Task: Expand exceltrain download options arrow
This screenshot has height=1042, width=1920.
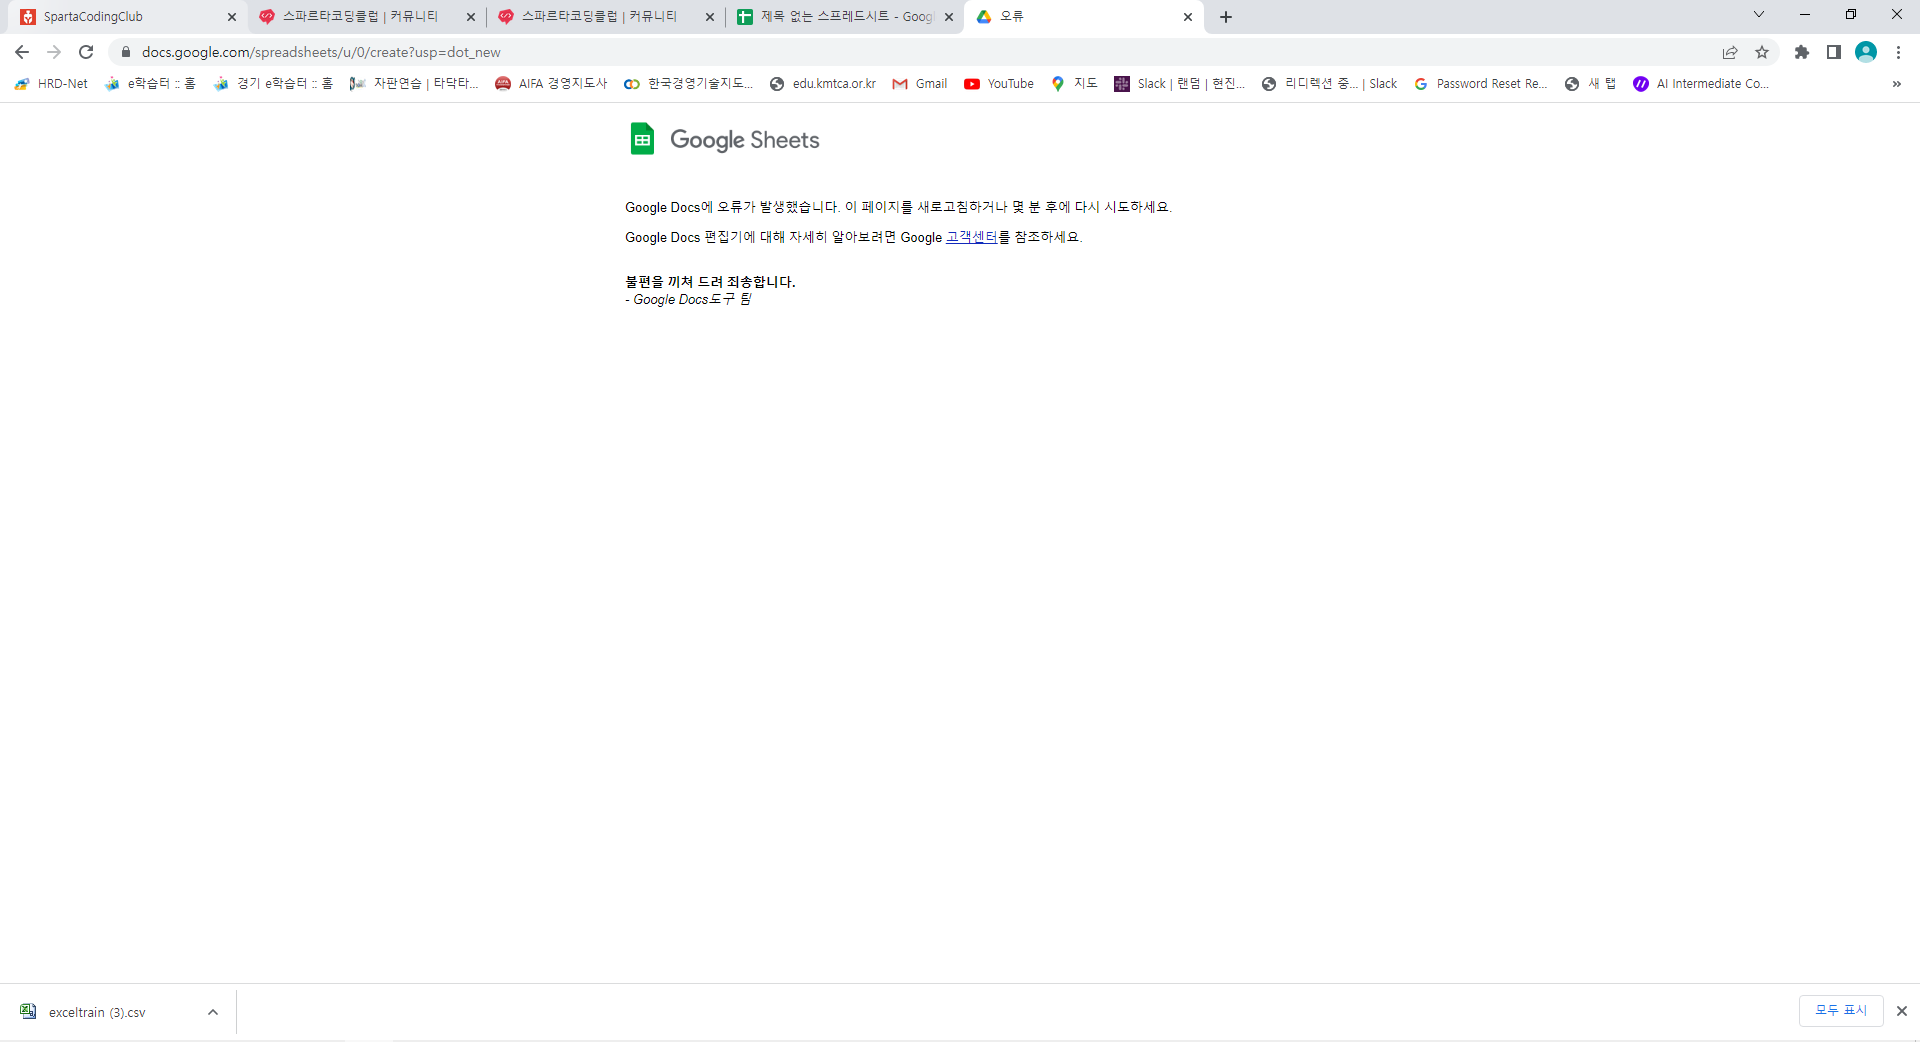Action: (213, 1012)
